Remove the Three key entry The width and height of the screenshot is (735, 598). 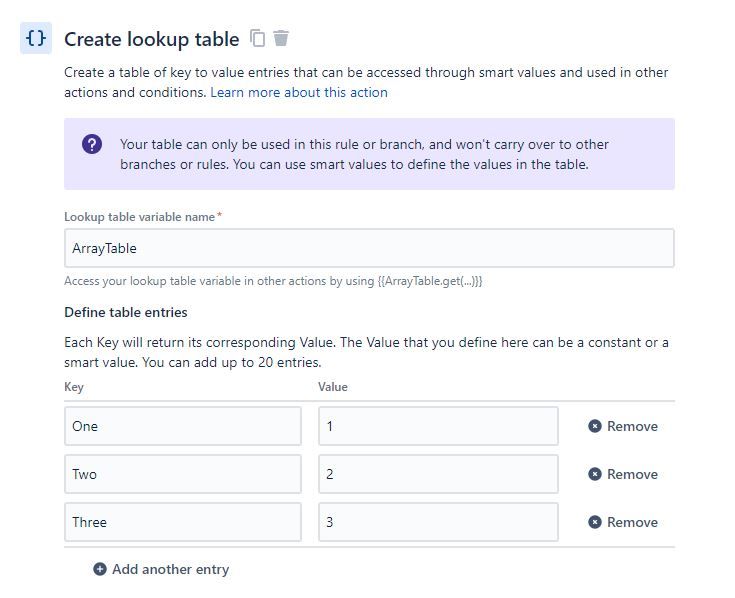tap(632, 522)
